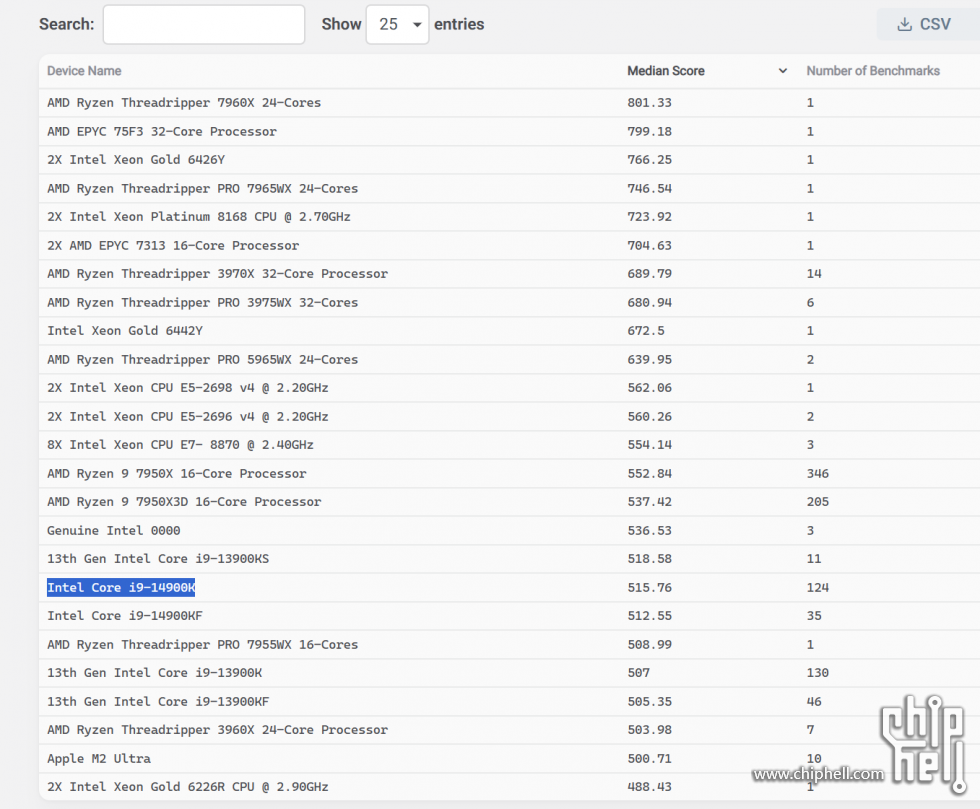Click the 704.63 median score
The image size is (980, 809).
click(x=649, y=245)
